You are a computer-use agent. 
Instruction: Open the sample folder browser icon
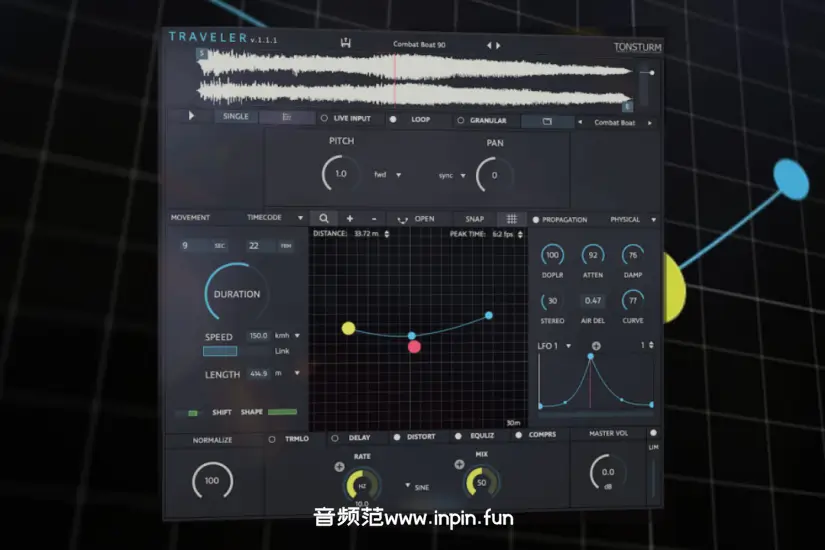point(547,122)
